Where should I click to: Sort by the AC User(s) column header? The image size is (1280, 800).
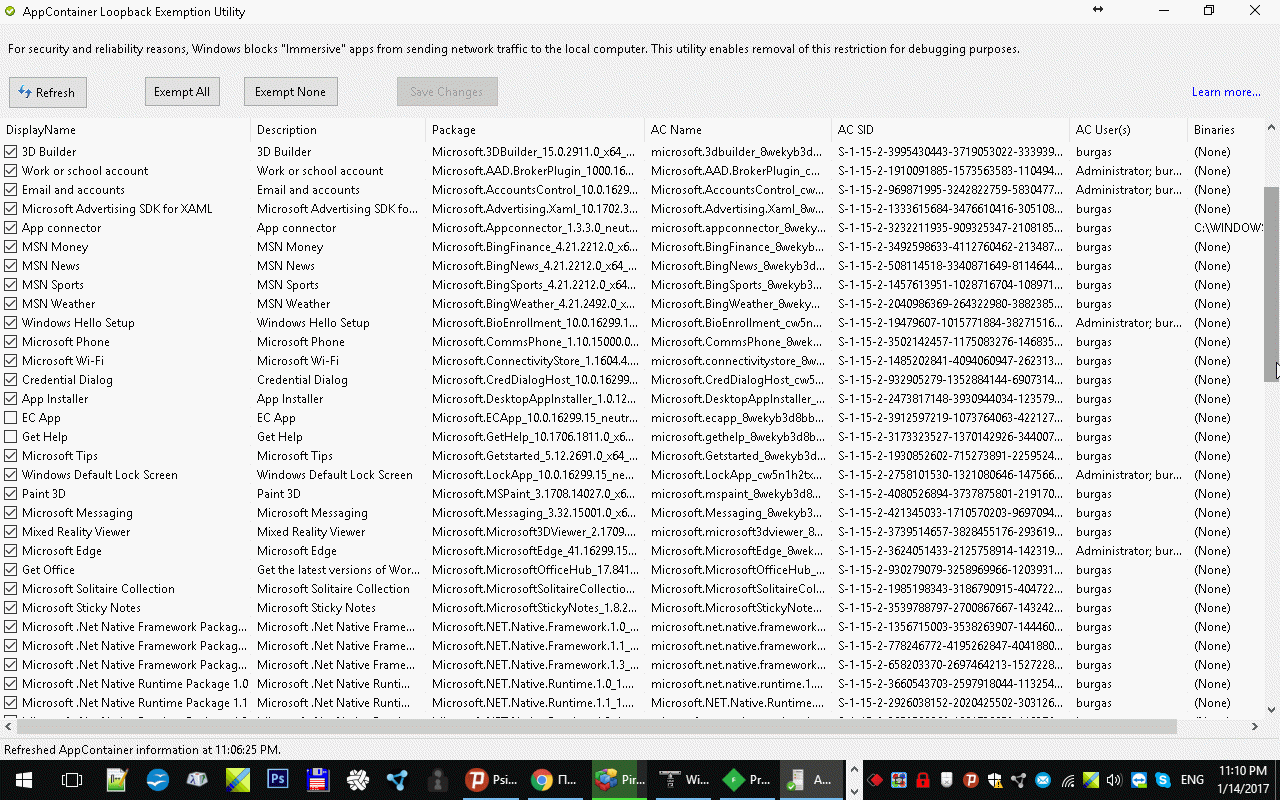tap(1128, 130)
